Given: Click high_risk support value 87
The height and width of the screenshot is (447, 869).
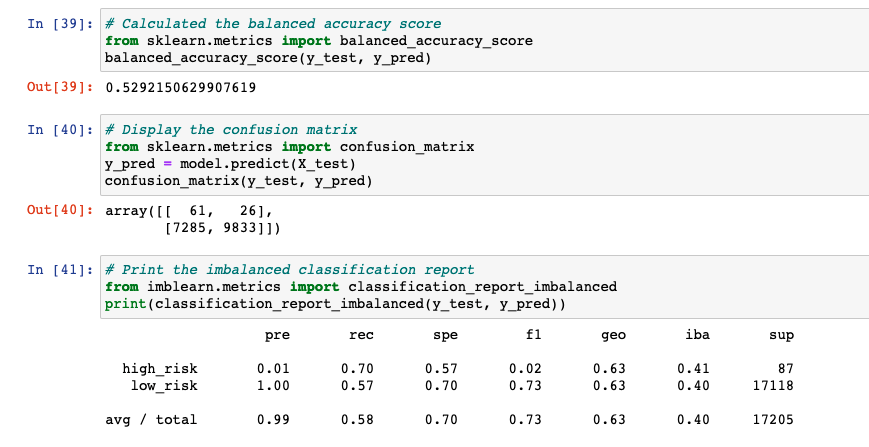Looking at the screenshot, I should tap(785, 369).
